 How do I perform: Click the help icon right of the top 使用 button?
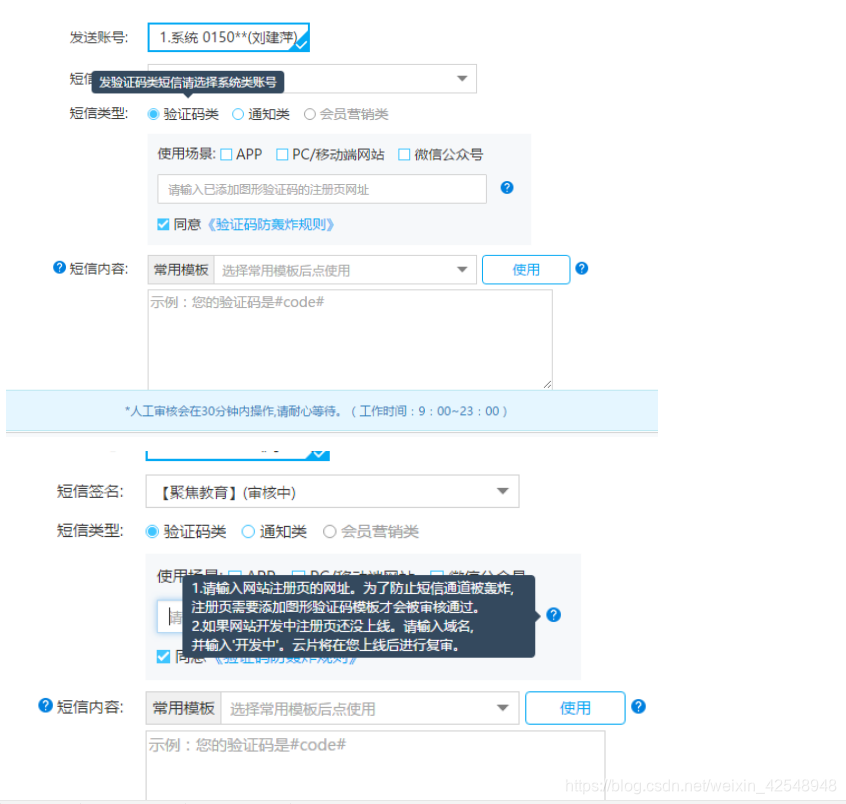[581, 269]
